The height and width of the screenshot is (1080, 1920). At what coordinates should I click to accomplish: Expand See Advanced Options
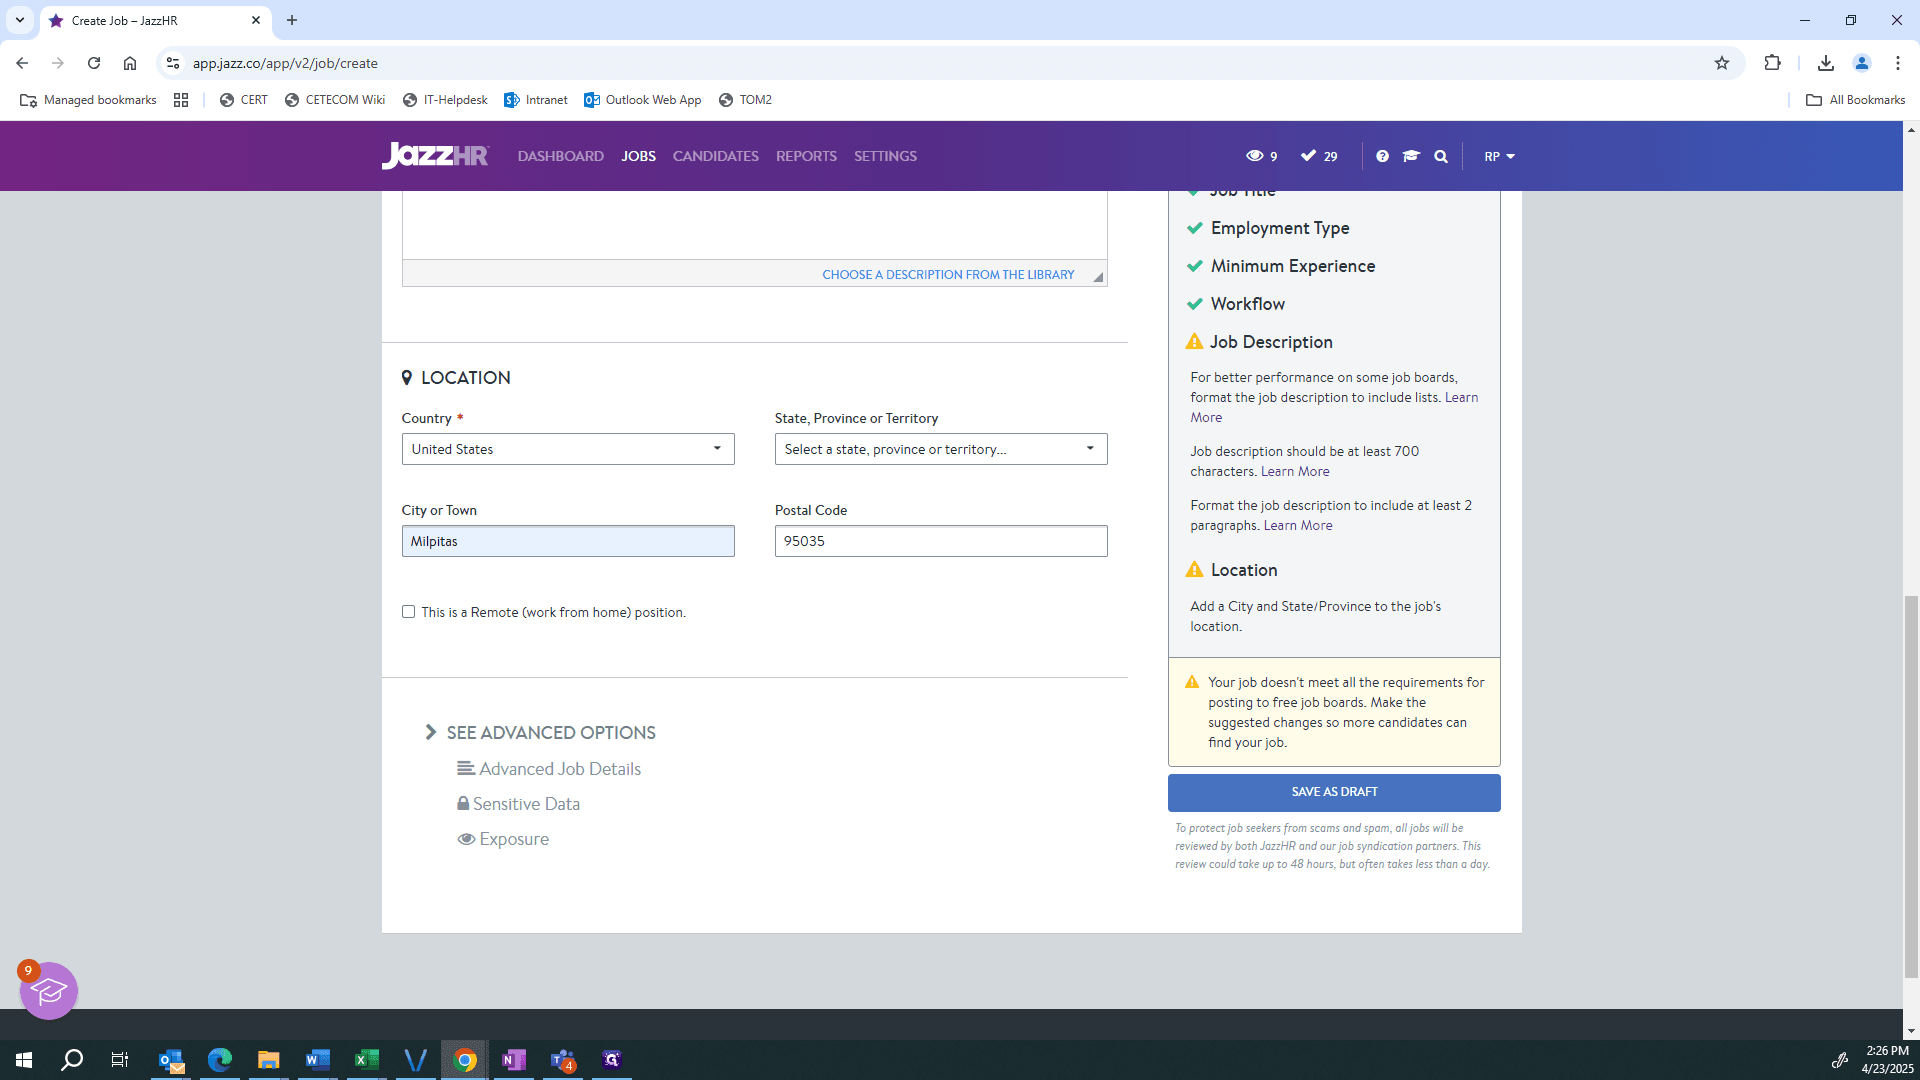click(541, 732)
